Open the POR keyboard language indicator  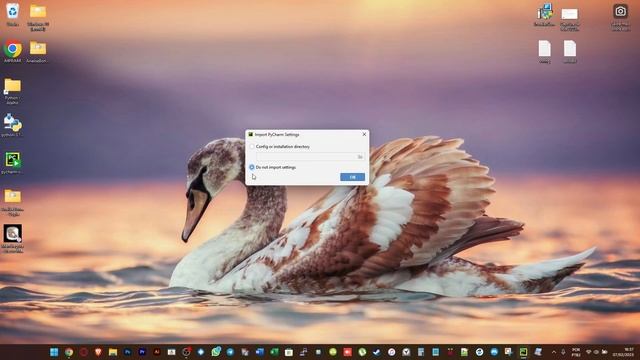coord(576,352)
